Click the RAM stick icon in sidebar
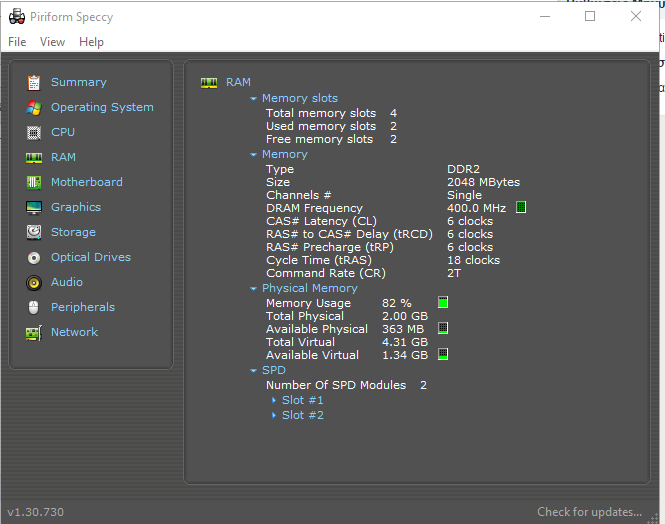665x524 pixels. coord(34,158)
